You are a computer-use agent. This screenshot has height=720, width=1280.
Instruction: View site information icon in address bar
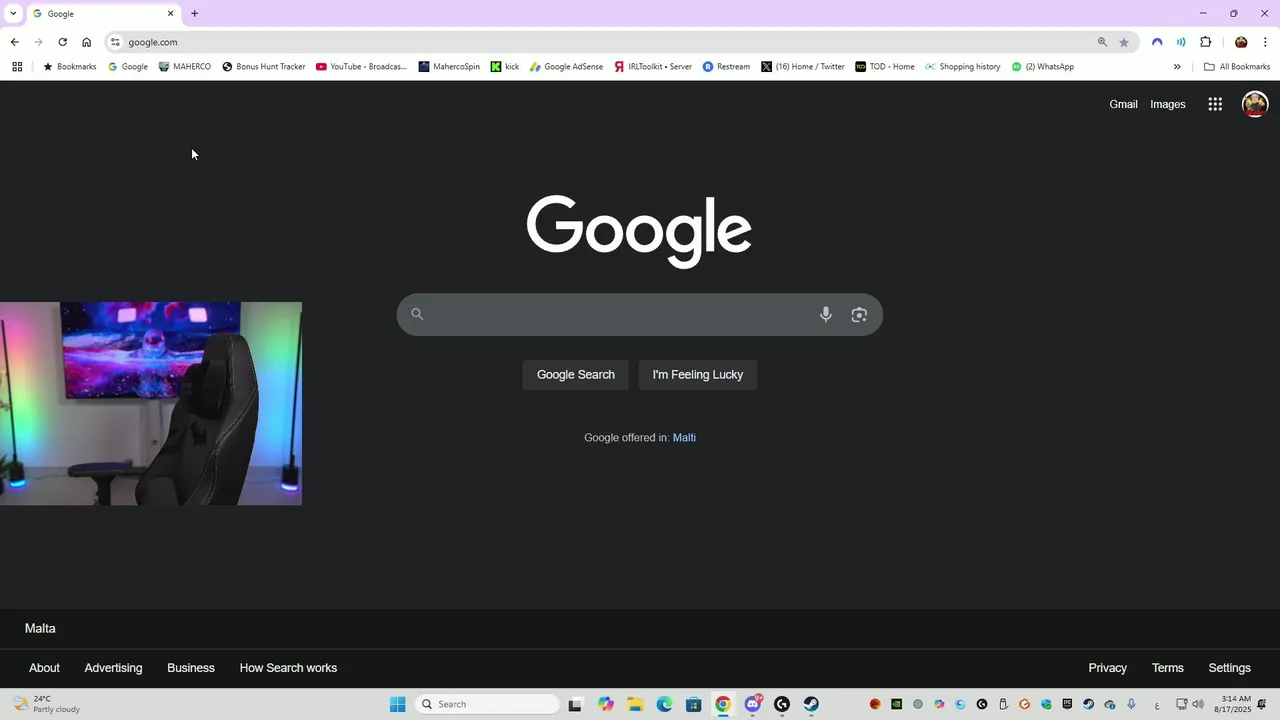click(x=116, y=42)
